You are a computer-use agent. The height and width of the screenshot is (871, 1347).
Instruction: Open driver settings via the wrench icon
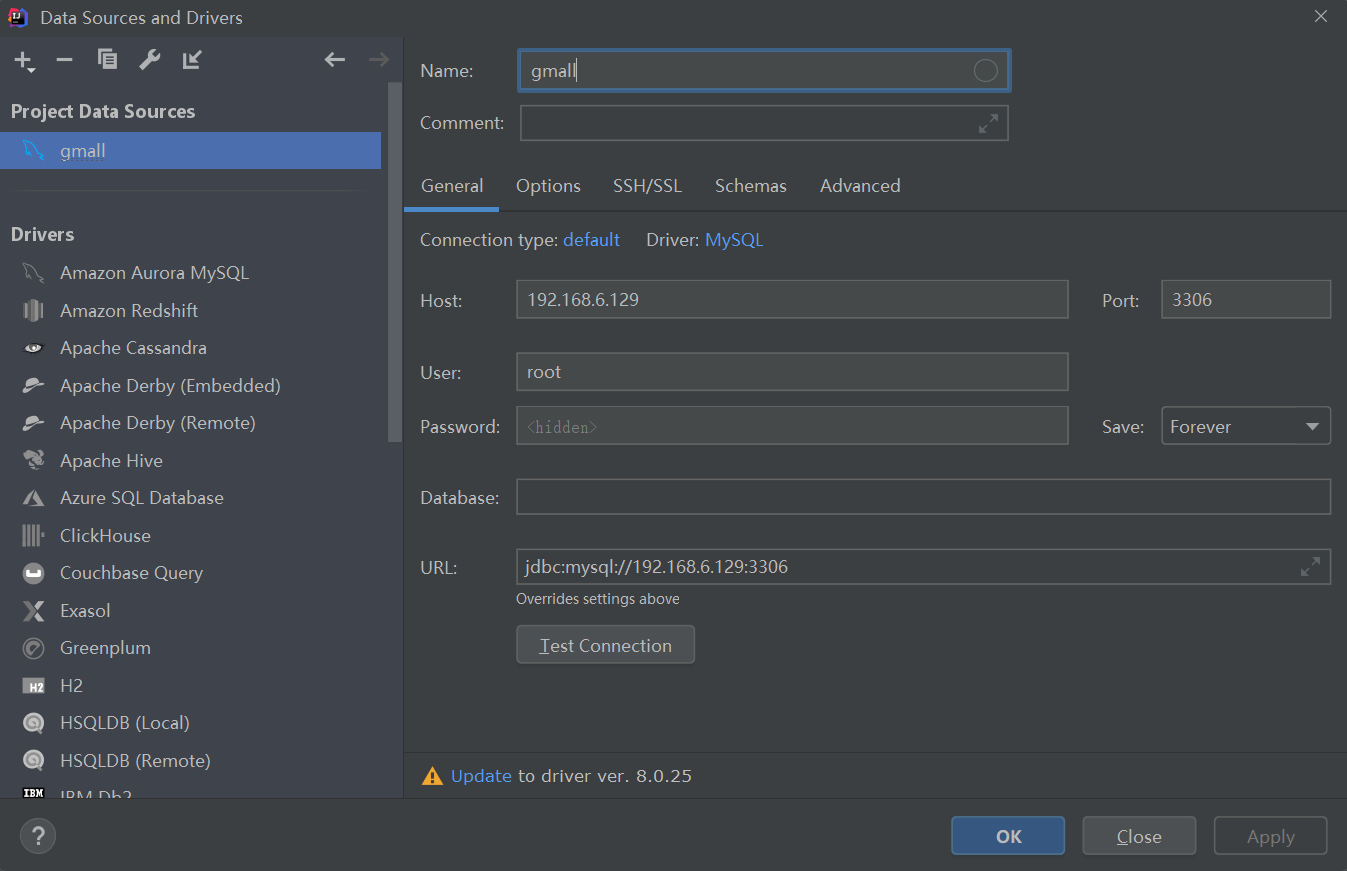click(x=149, y=60)
